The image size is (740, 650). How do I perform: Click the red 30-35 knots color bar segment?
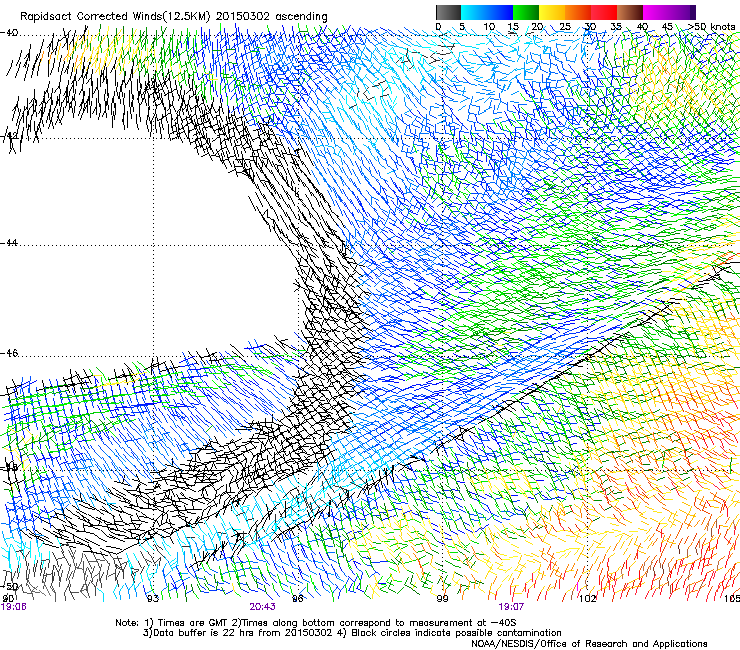coord(604,12)
